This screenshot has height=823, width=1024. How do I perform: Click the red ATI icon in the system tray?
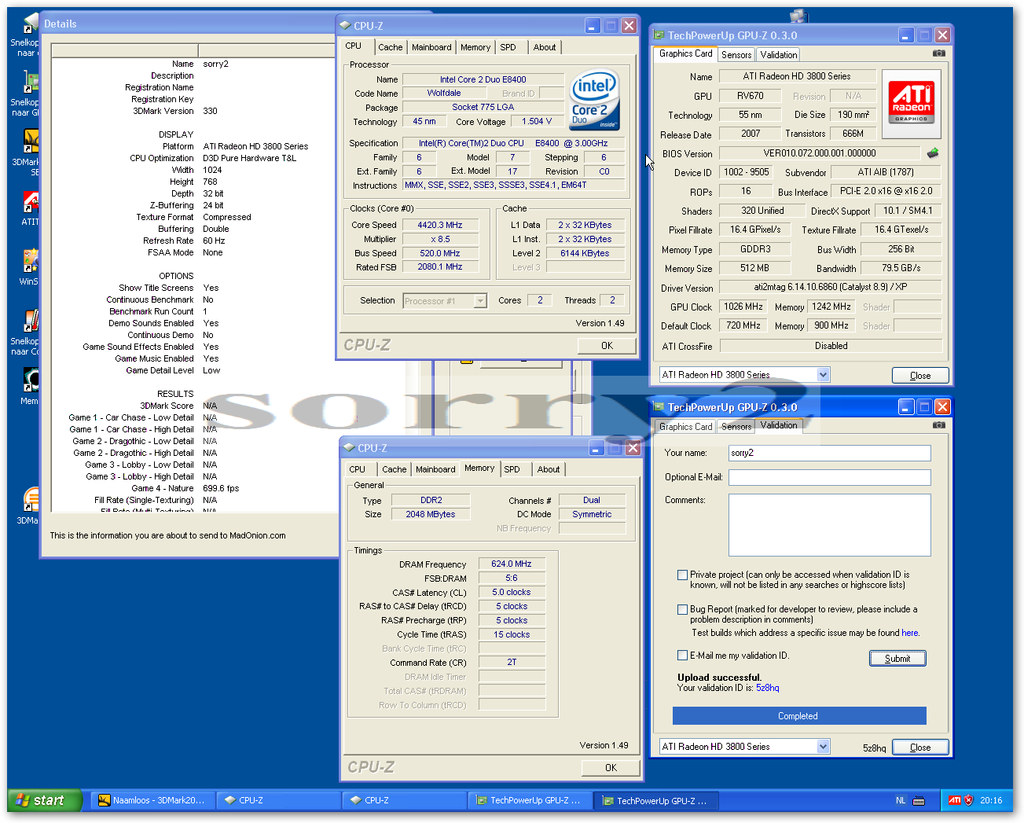954,800
